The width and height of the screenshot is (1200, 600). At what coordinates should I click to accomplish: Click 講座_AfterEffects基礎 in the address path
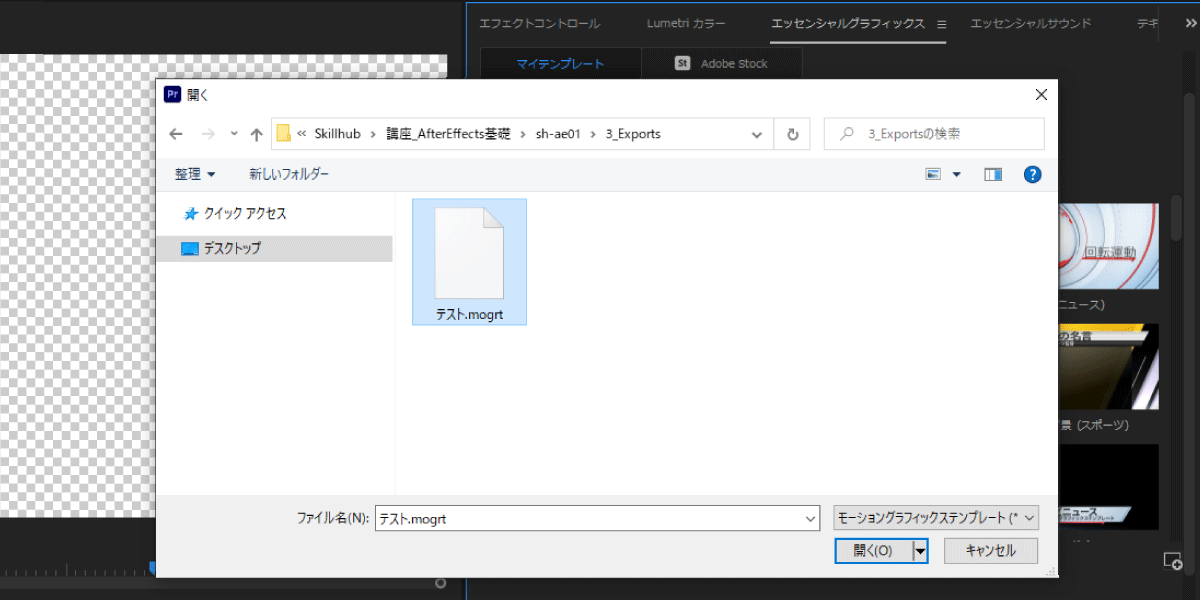(x=447, y=134)
